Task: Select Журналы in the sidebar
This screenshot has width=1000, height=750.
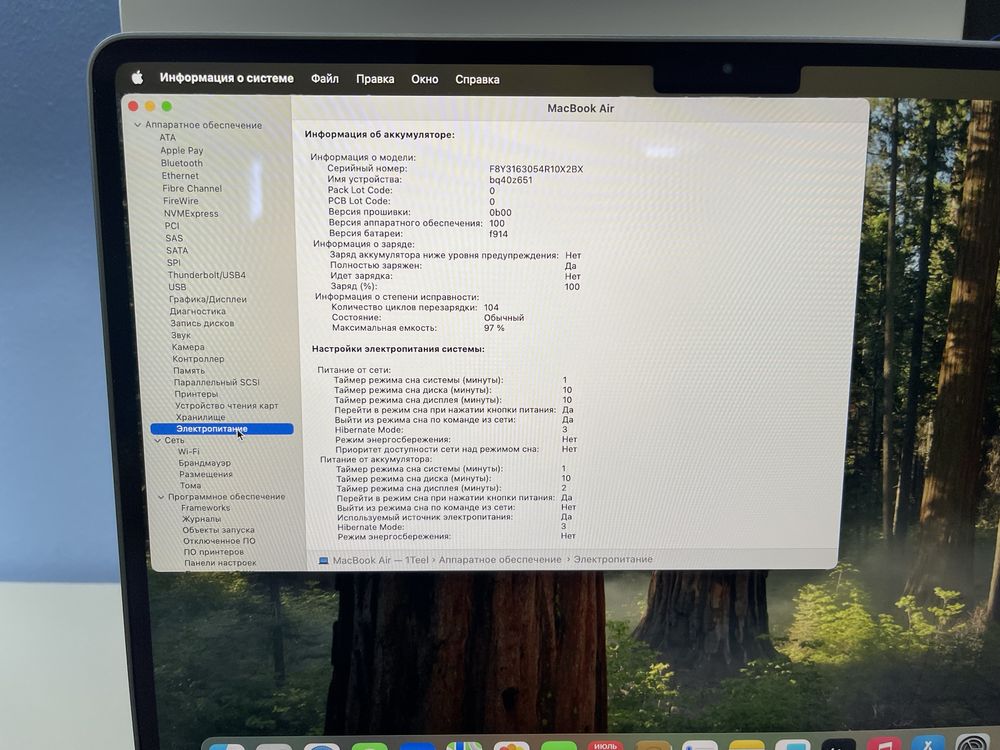Action: coord(202,519)
